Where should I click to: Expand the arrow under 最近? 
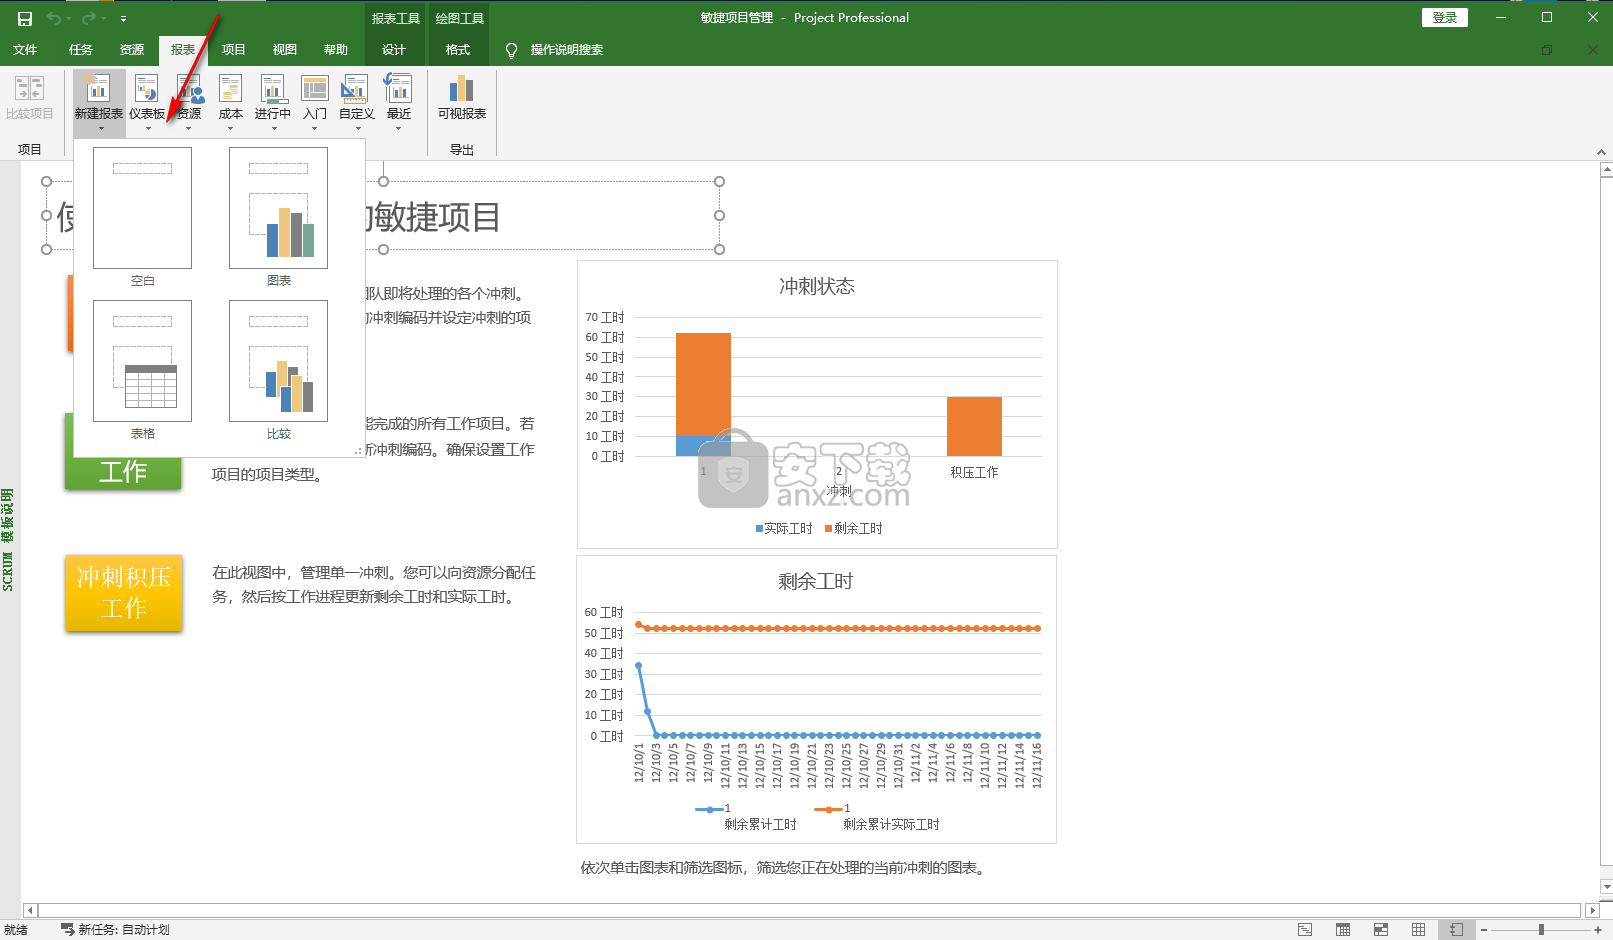(399, 128)
